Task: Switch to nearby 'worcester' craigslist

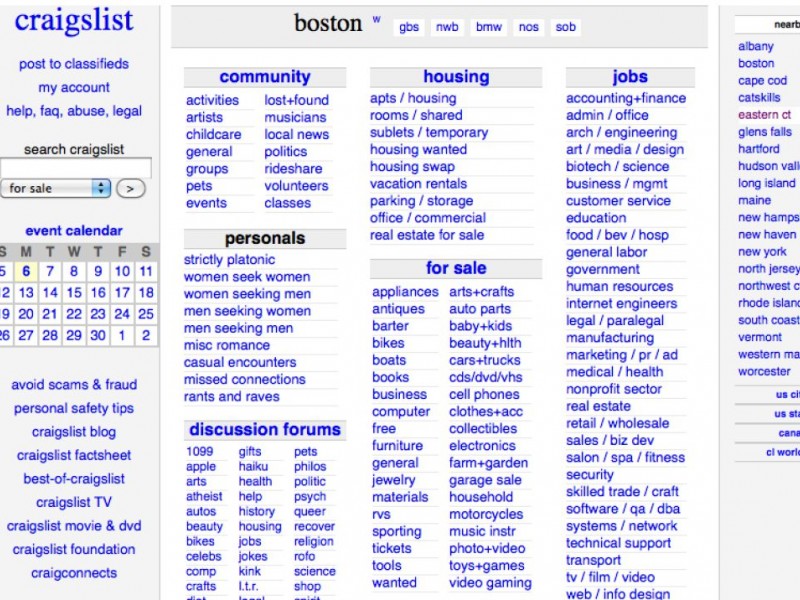Action: [x=764, y=371]
